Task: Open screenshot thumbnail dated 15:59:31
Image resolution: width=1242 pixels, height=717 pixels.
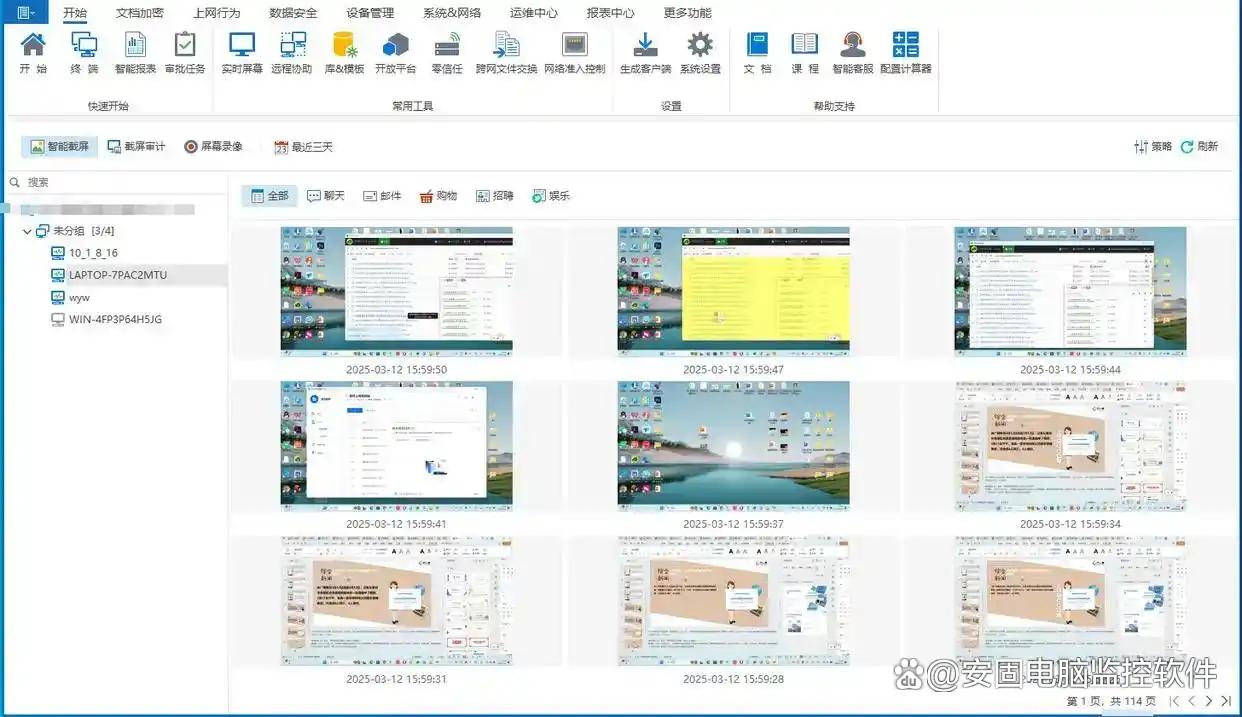Action: point(396,600)
